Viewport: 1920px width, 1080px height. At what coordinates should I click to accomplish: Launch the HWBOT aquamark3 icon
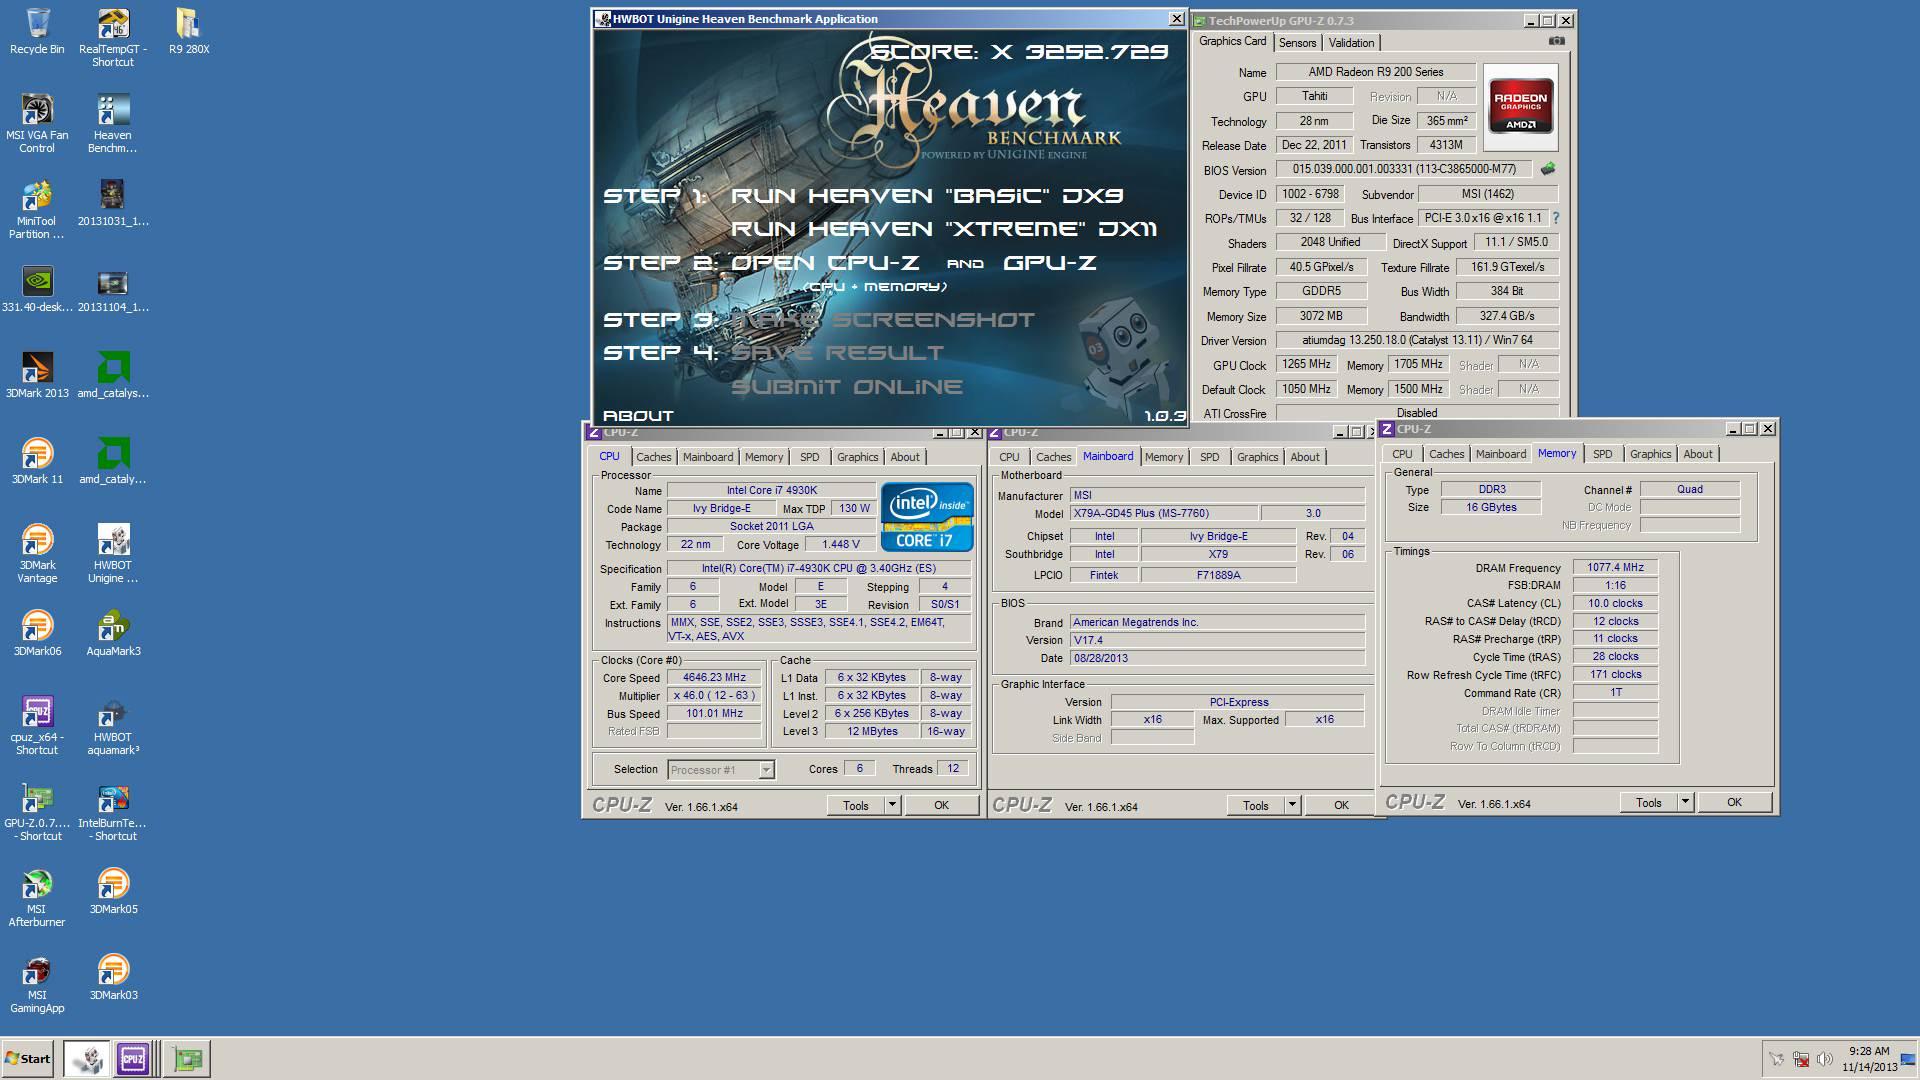tap(113, 726)
